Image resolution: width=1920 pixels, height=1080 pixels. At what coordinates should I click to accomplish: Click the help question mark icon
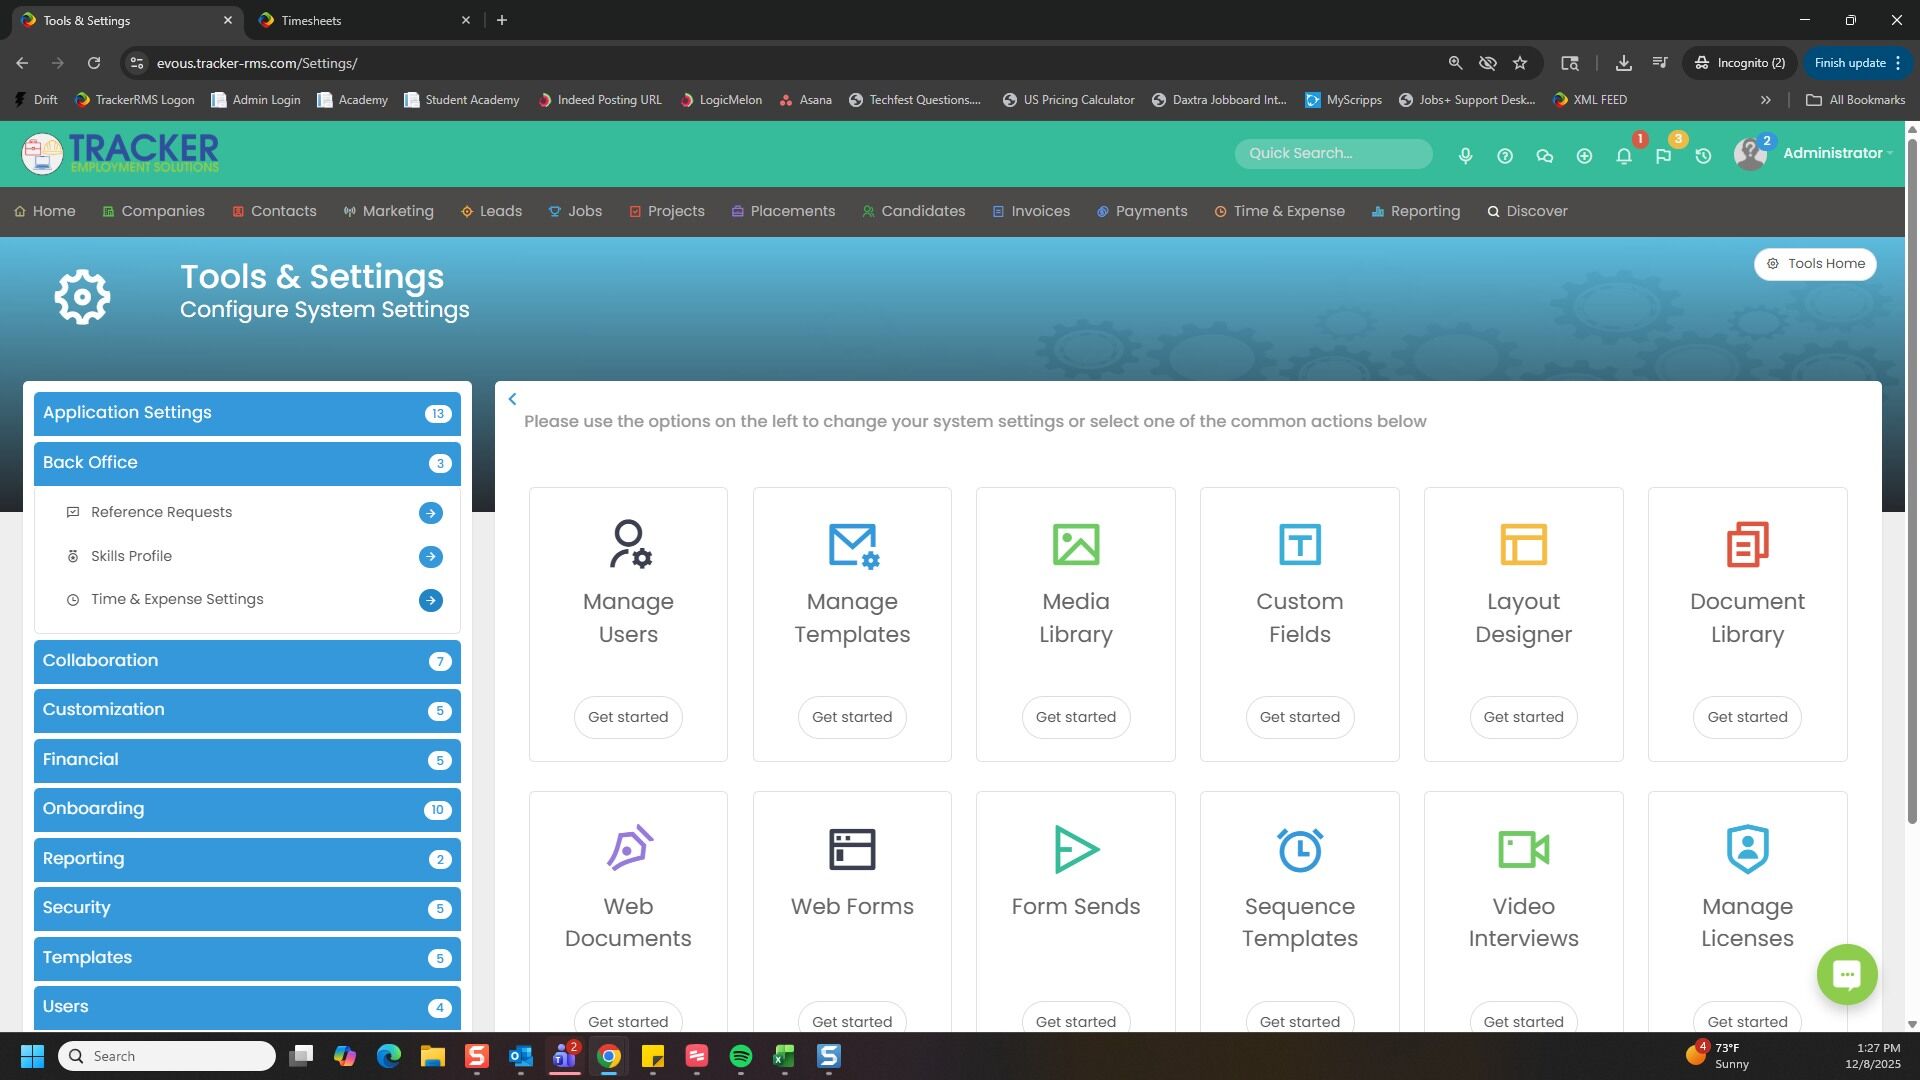(1505, 156)
